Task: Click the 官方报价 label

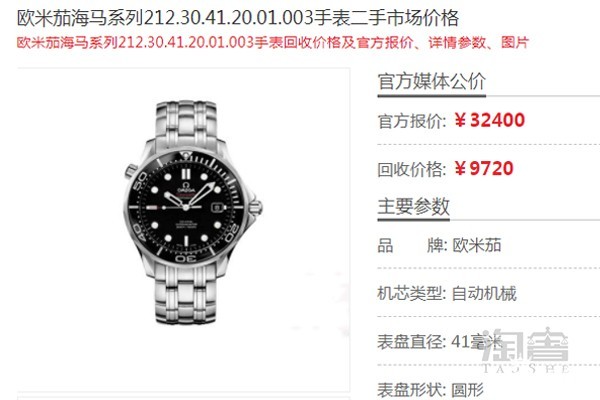Action: (x=412, y=121)
